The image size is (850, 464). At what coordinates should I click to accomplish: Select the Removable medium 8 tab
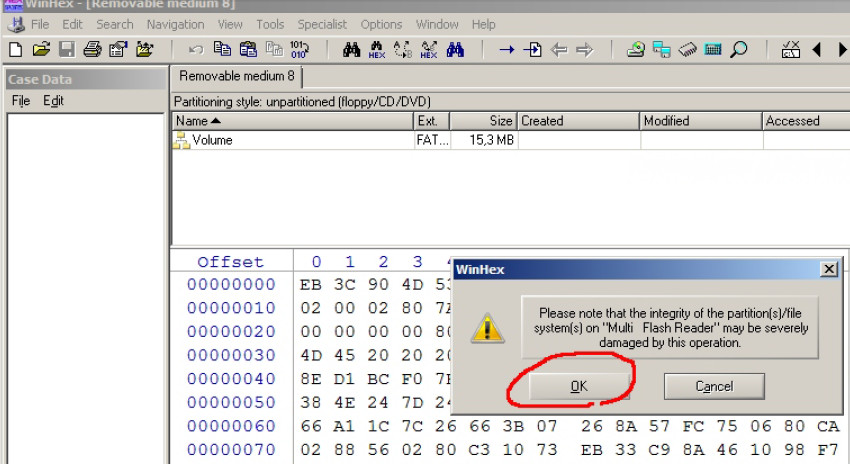click(236, 76)
